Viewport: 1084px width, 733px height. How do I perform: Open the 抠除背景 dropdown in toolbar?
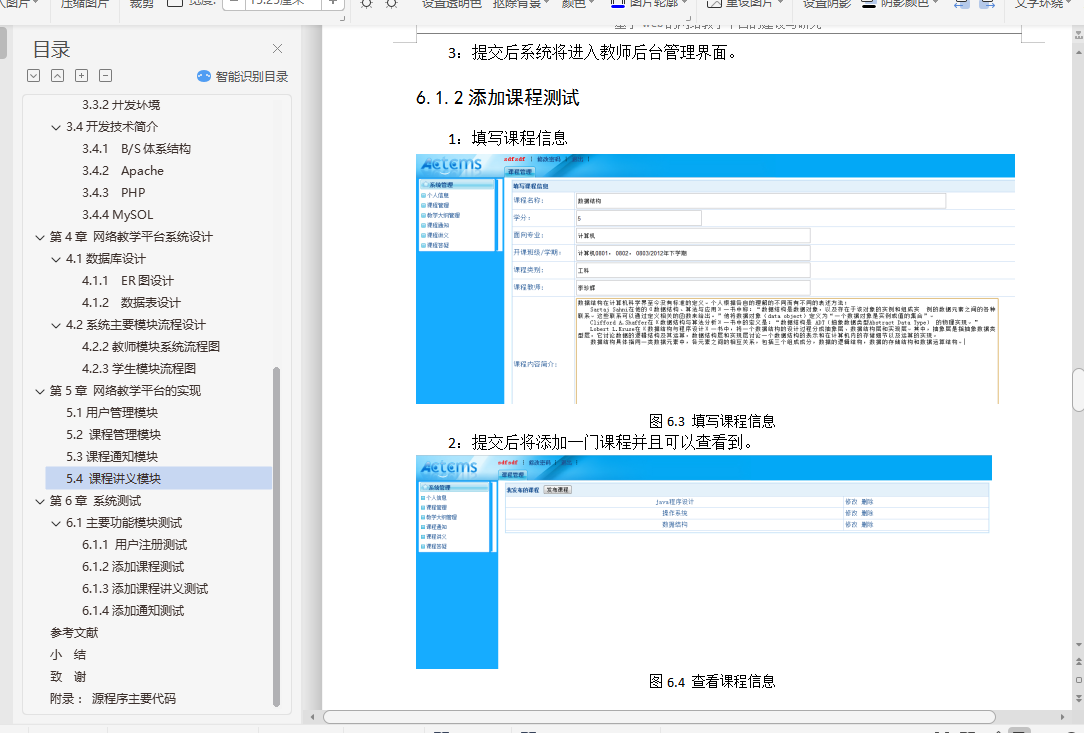click(521, 4)
